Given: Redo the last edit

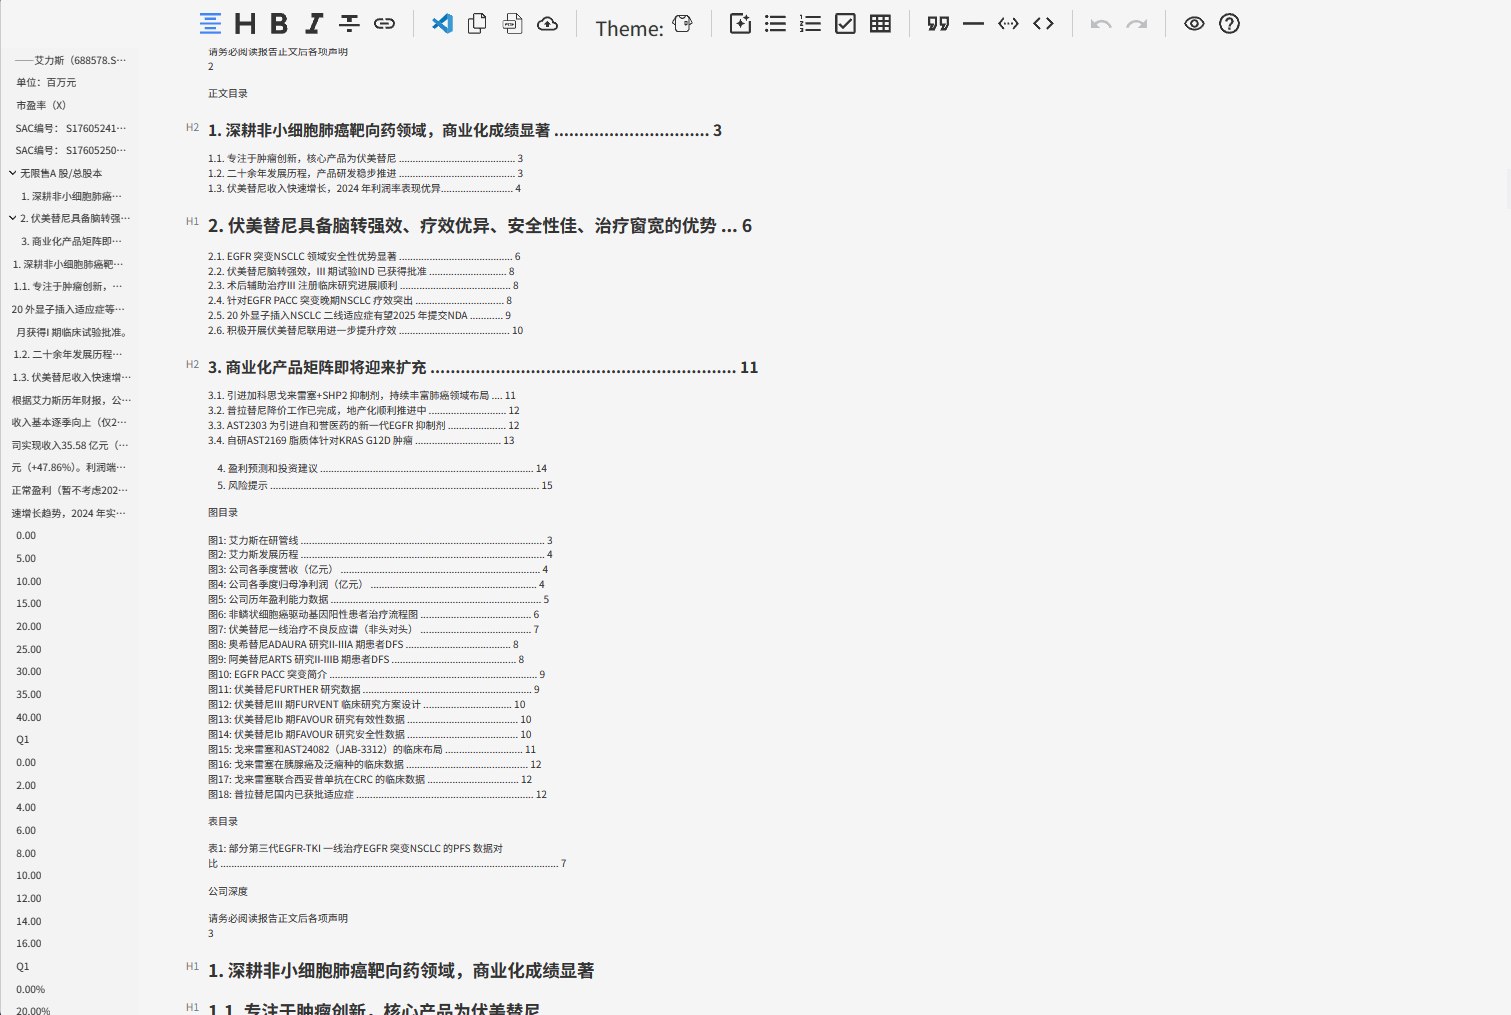Looking at the screenshot, I should (1136, 23).
